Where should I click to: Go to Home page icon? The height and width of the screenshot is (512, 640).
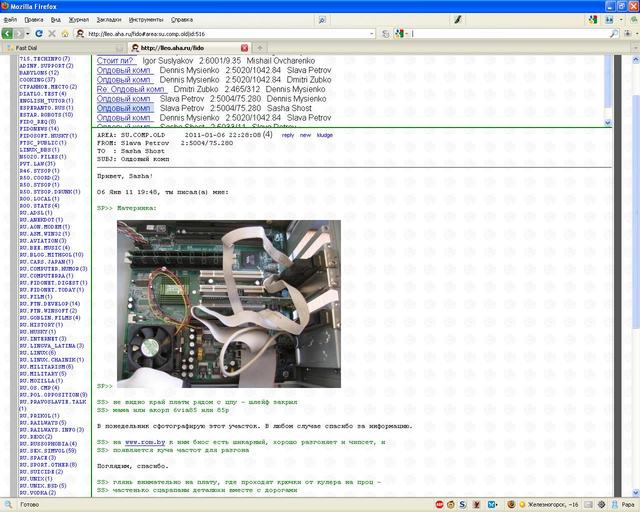click(x=65, y=33)
